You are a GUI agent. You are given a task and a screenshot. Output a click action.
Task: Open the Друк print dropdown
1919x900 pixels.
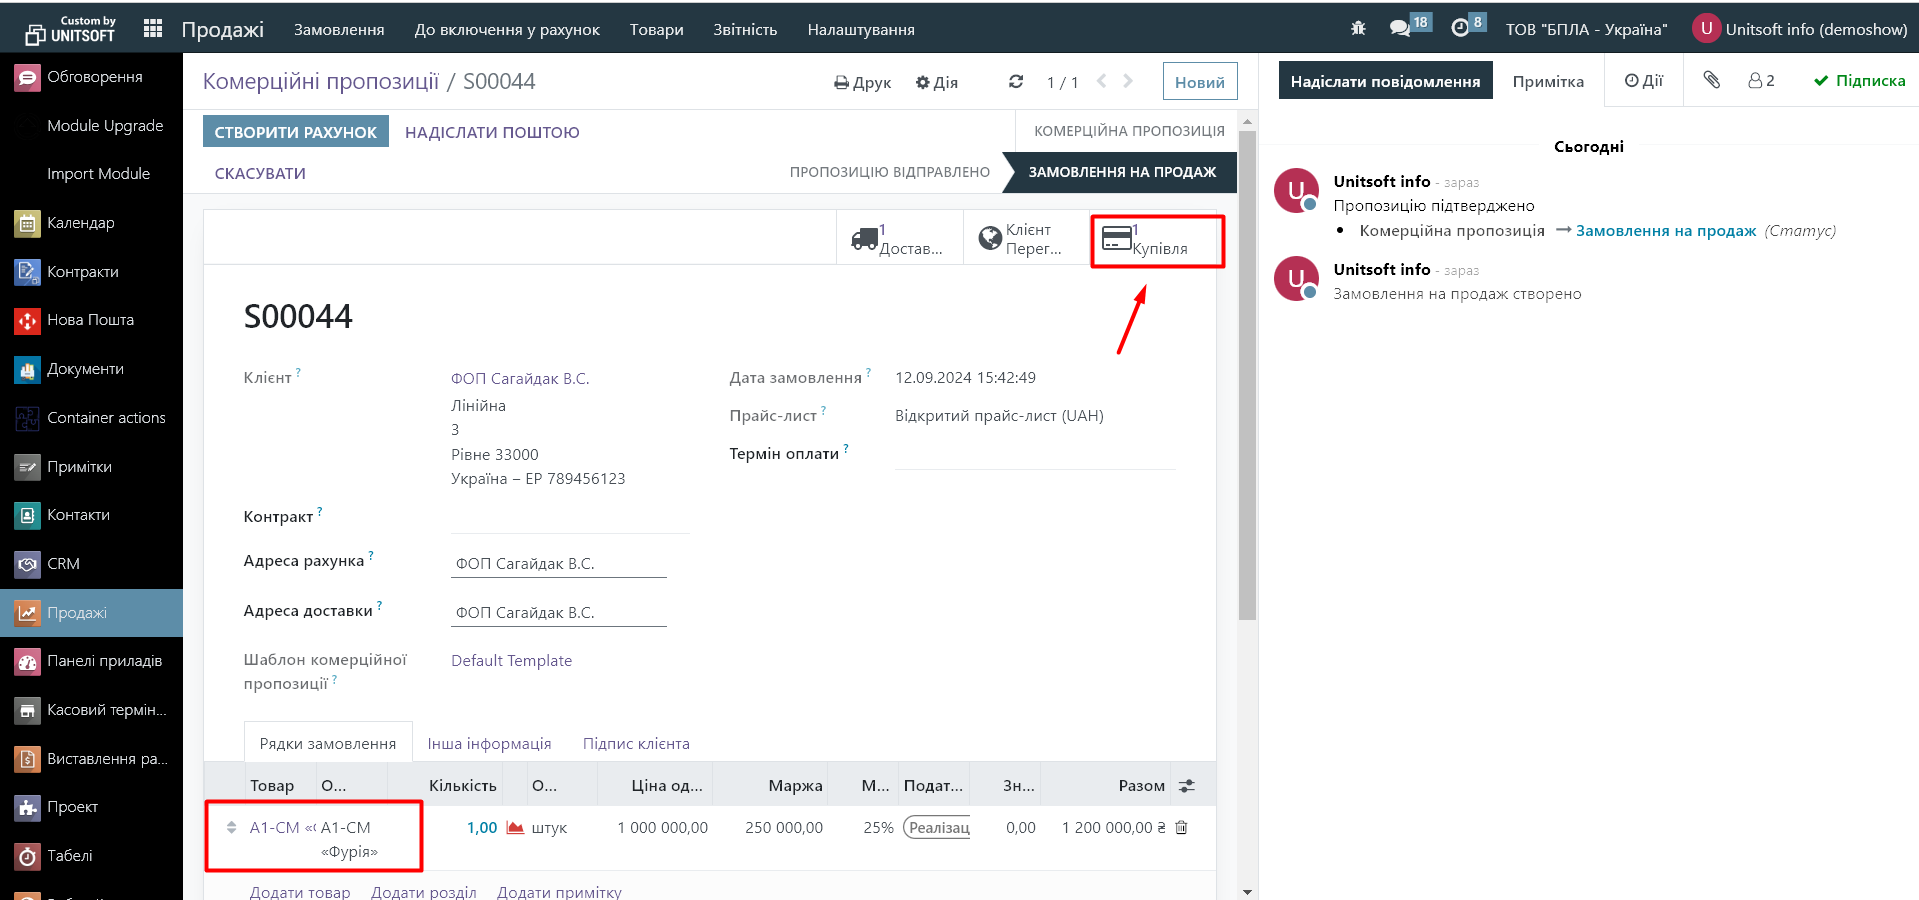[862, 82]
